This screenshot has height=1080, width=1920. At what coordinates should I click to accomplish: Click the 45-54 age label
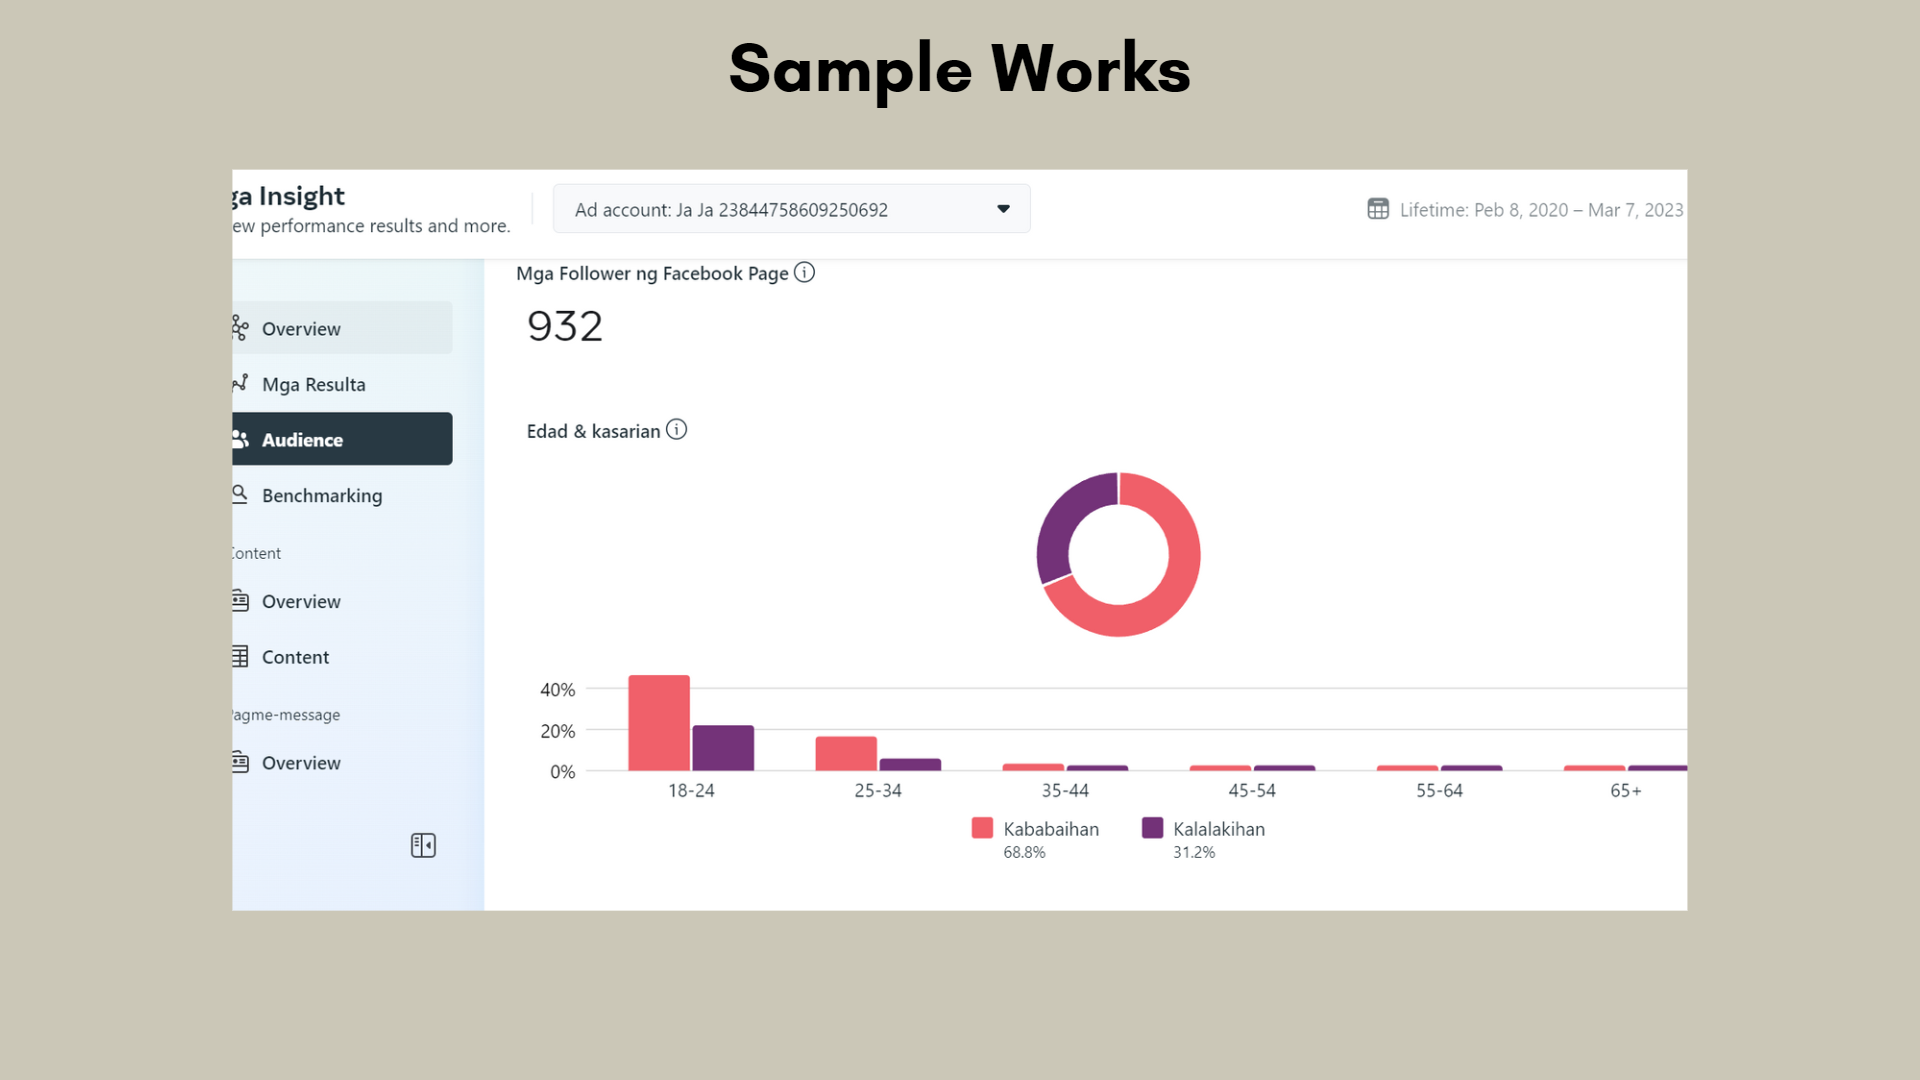coord(1252,790)
